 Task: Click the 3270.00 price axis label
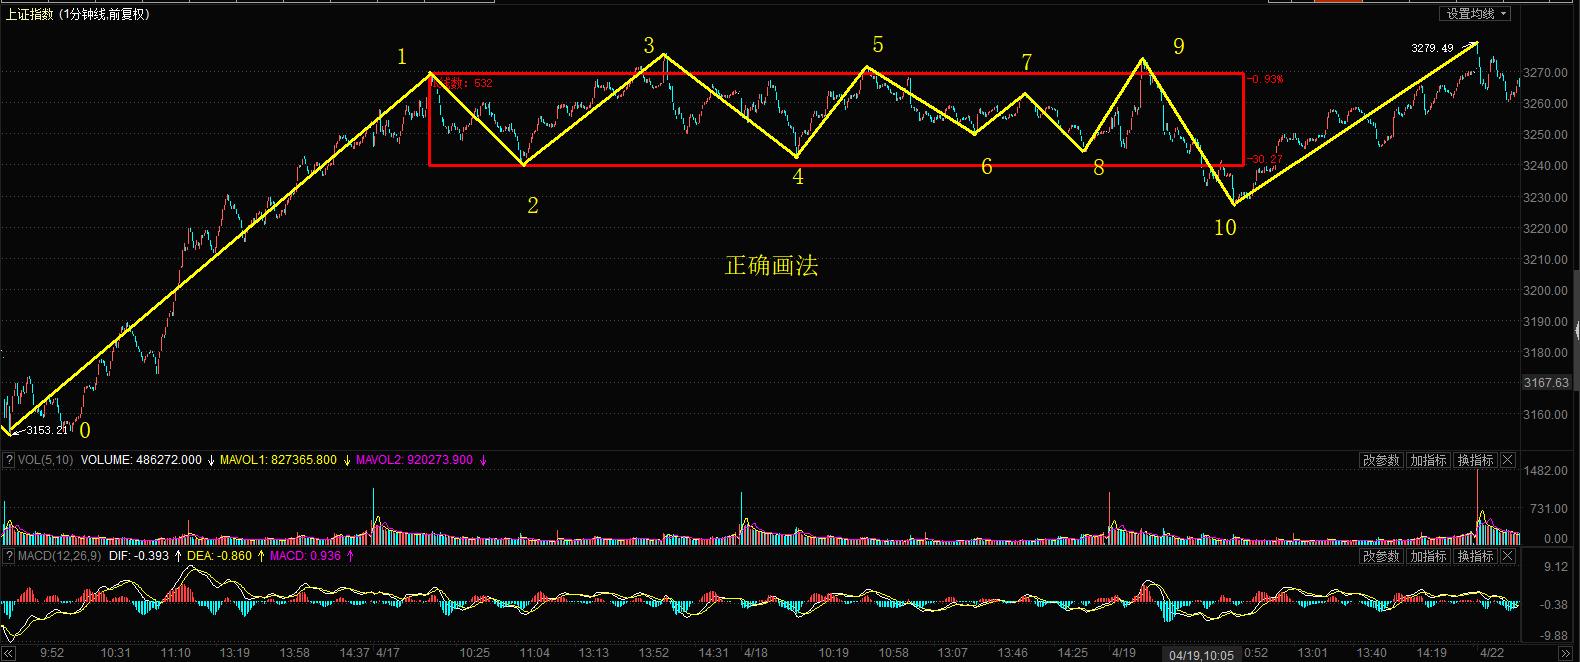click(x=1546, y=73)
